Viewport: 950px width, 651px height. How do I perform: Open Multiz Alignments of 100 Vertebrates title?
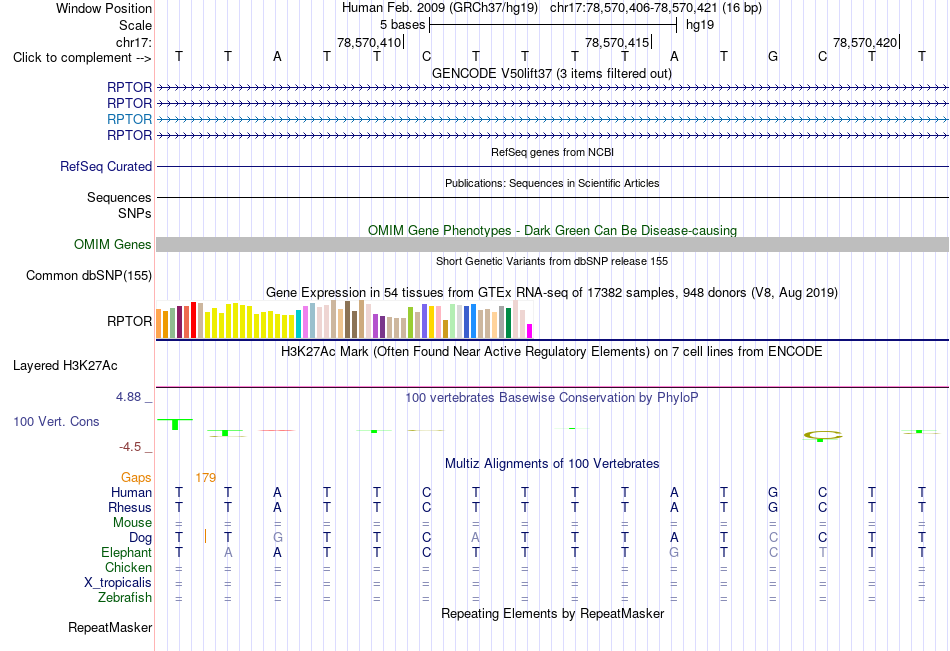pyautogui.click(x=552, y=464)
